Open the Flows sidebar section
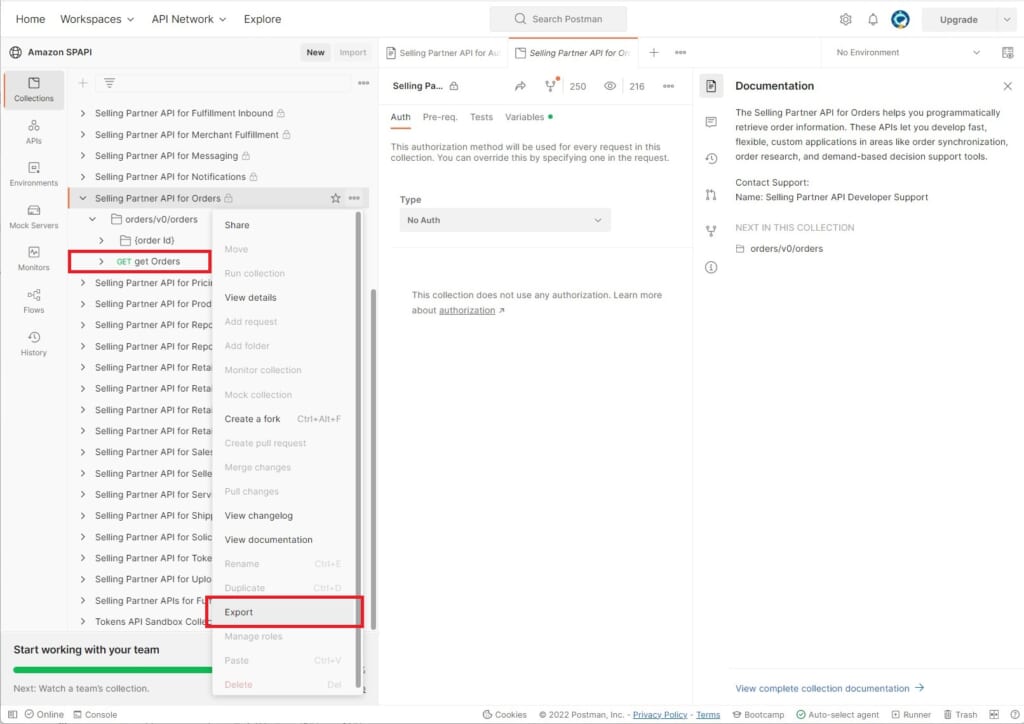Image resolution: width=1024 pixels, height=724 pixels. (x=34, y=301)
